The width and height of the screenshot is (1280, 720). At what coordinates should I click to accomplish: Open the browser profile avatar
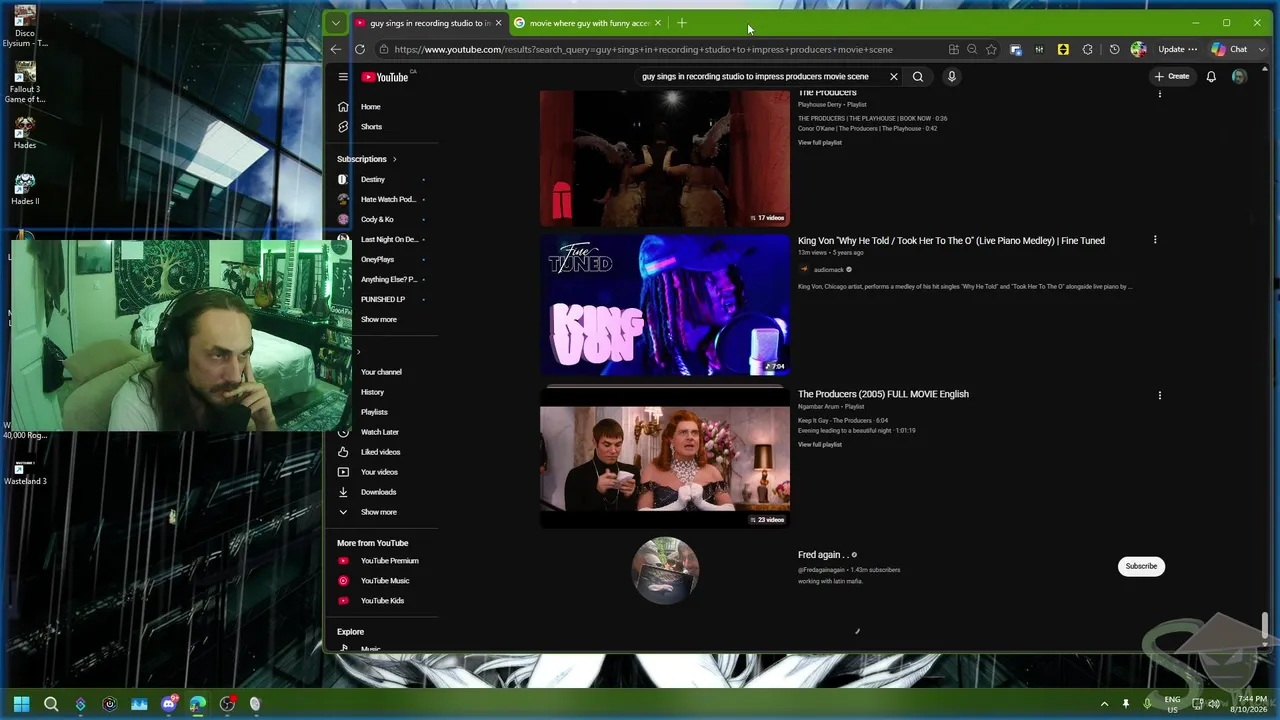click(1138, 49)
